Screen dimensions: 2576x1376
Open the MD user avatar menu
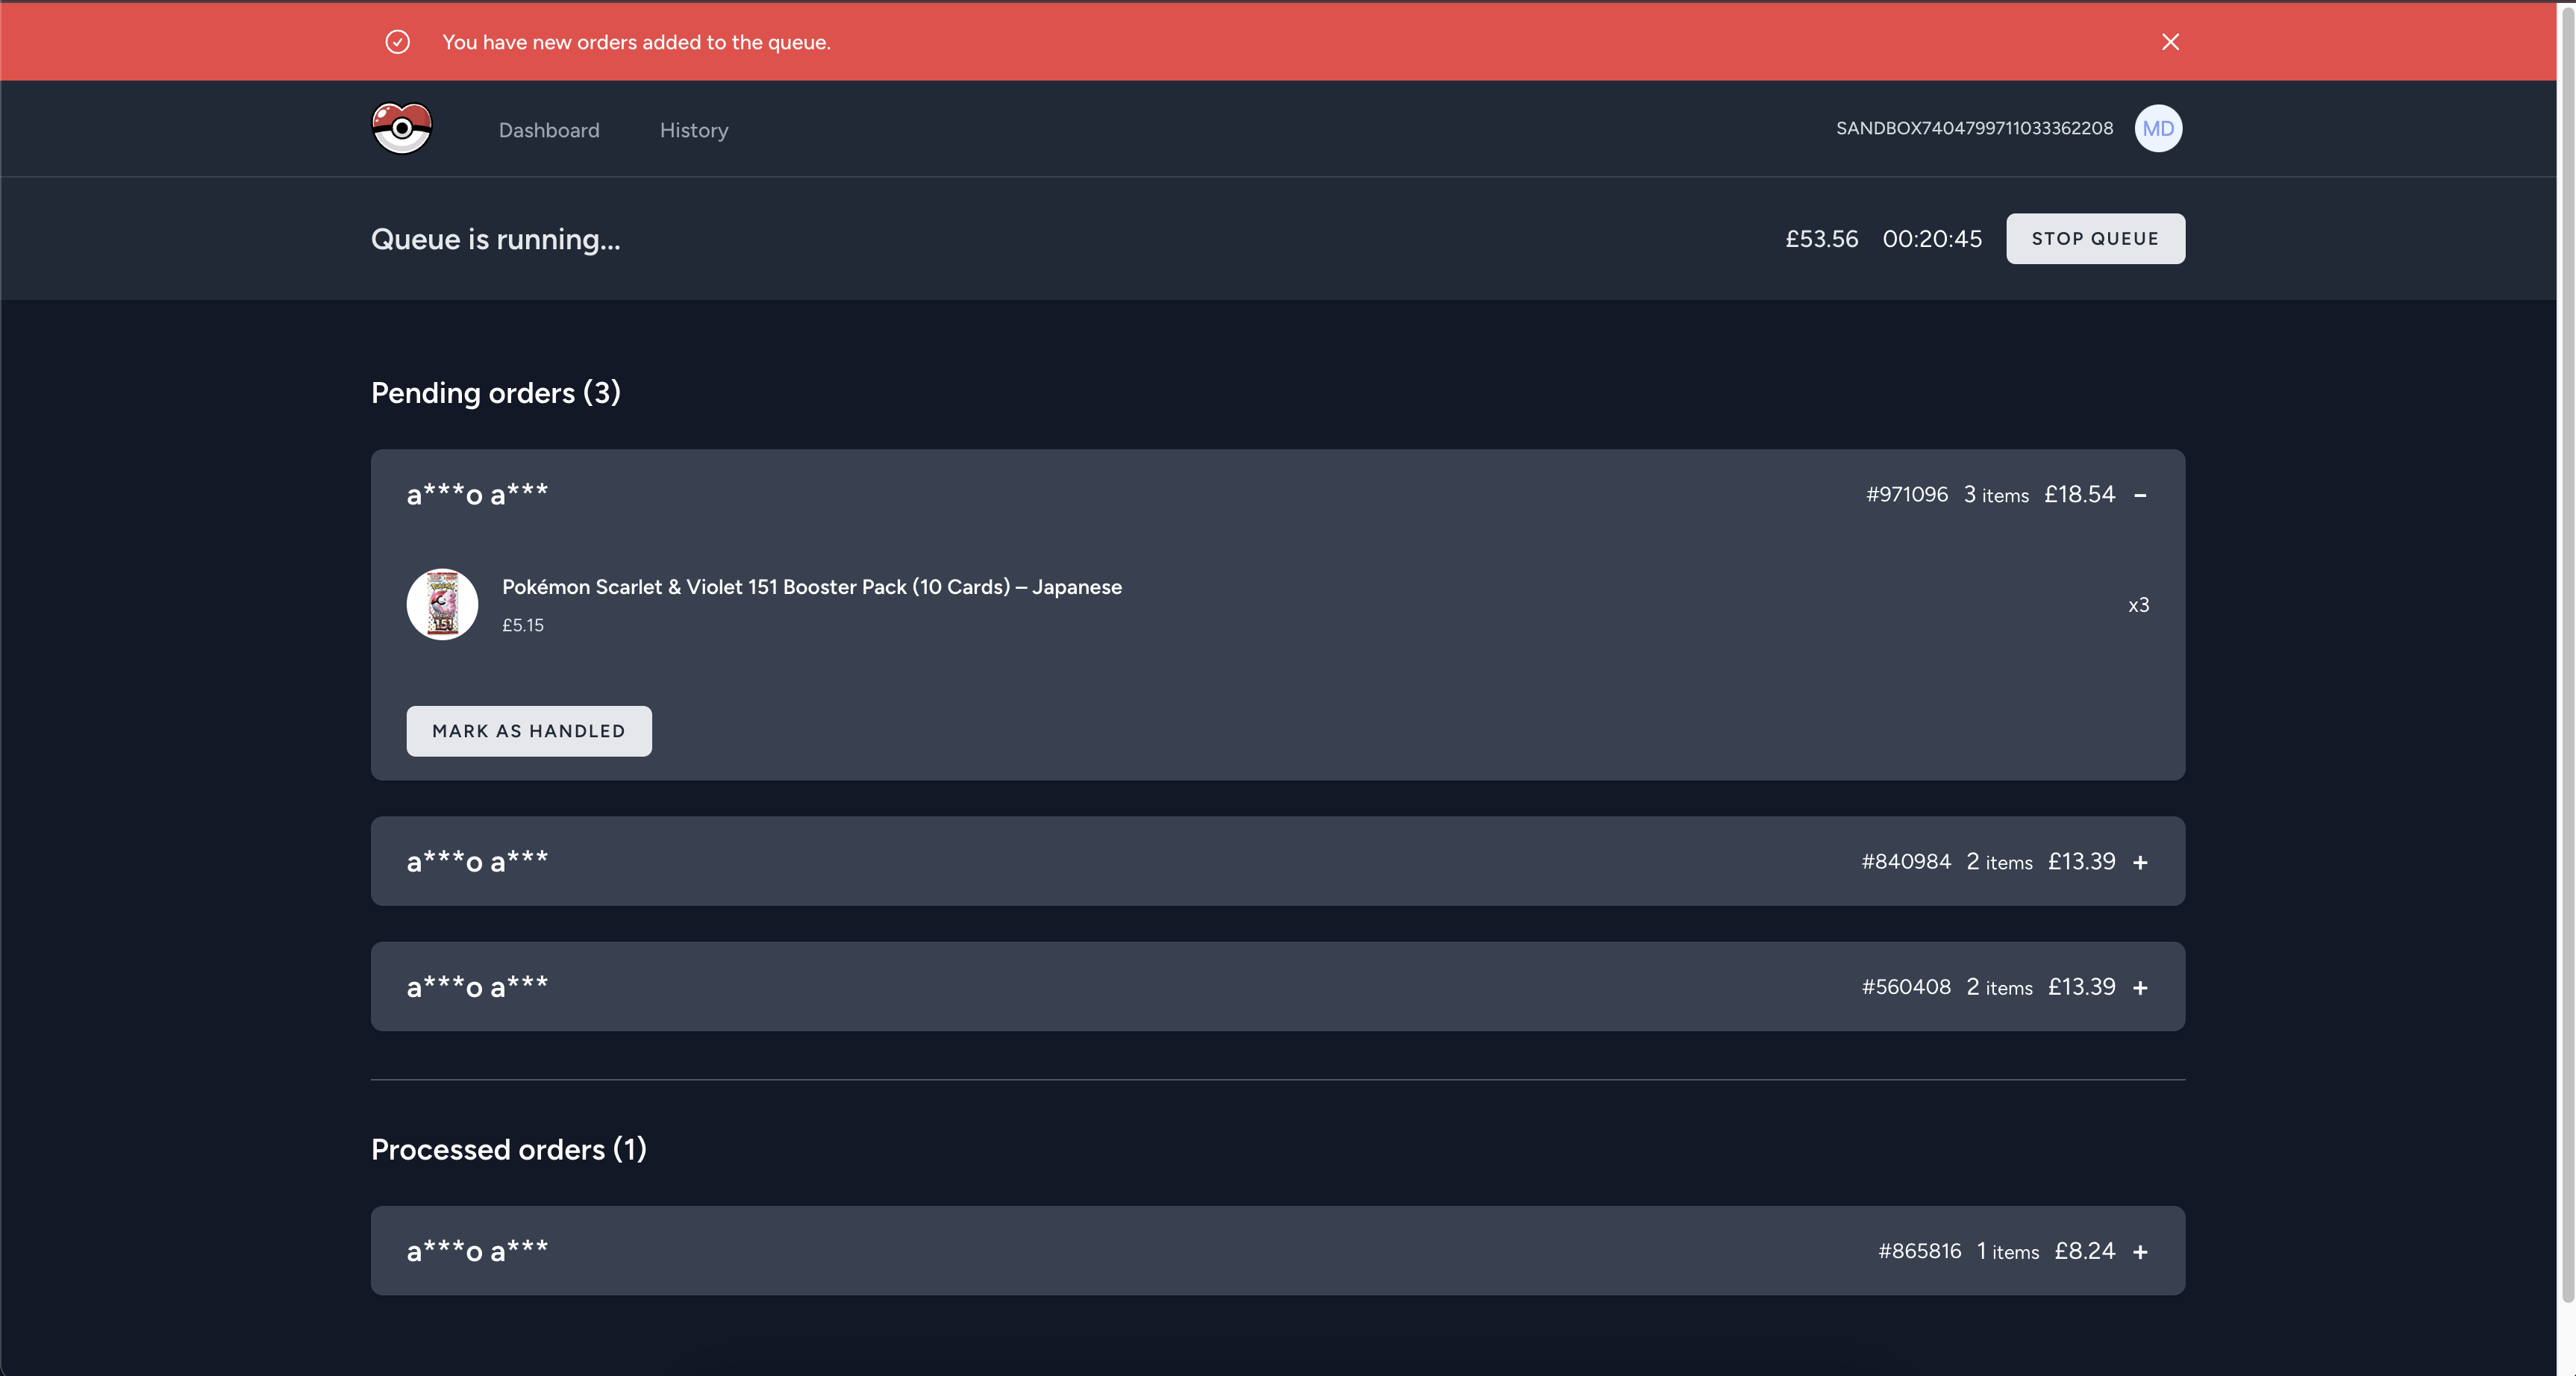tap(2158, 128)
